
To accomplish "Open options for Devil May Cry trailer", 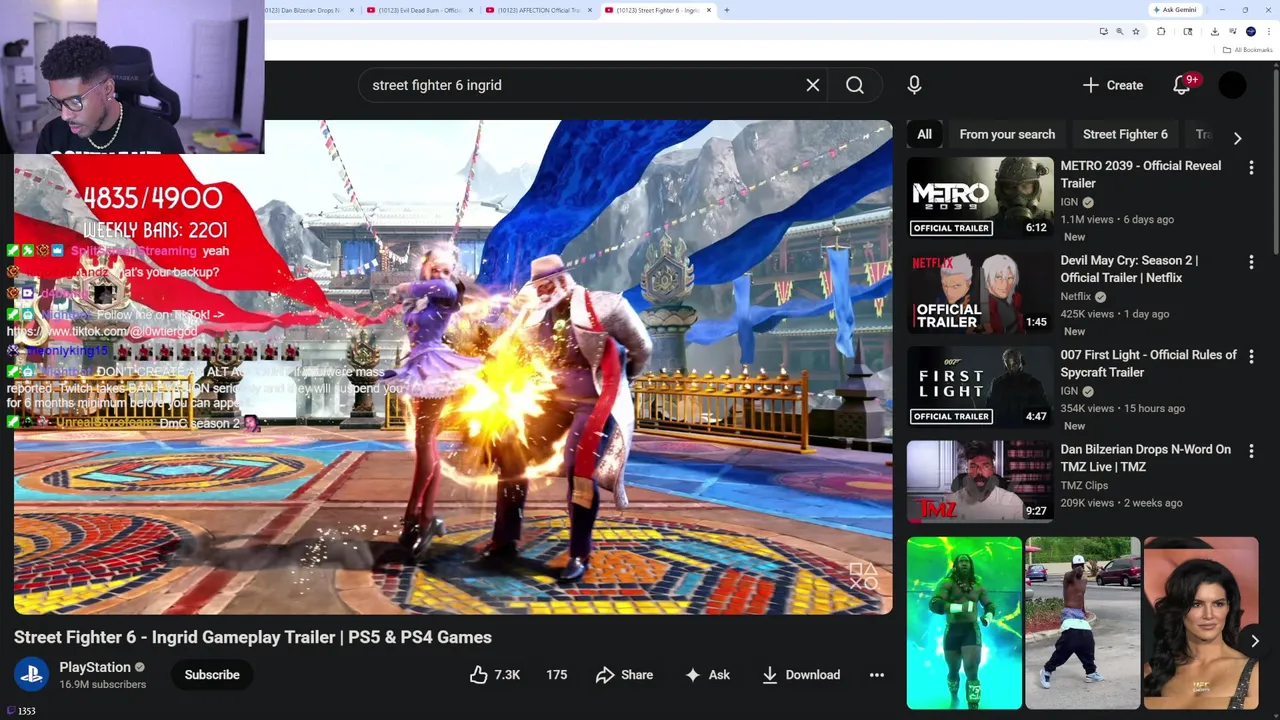I will (x=1251, y=262).
